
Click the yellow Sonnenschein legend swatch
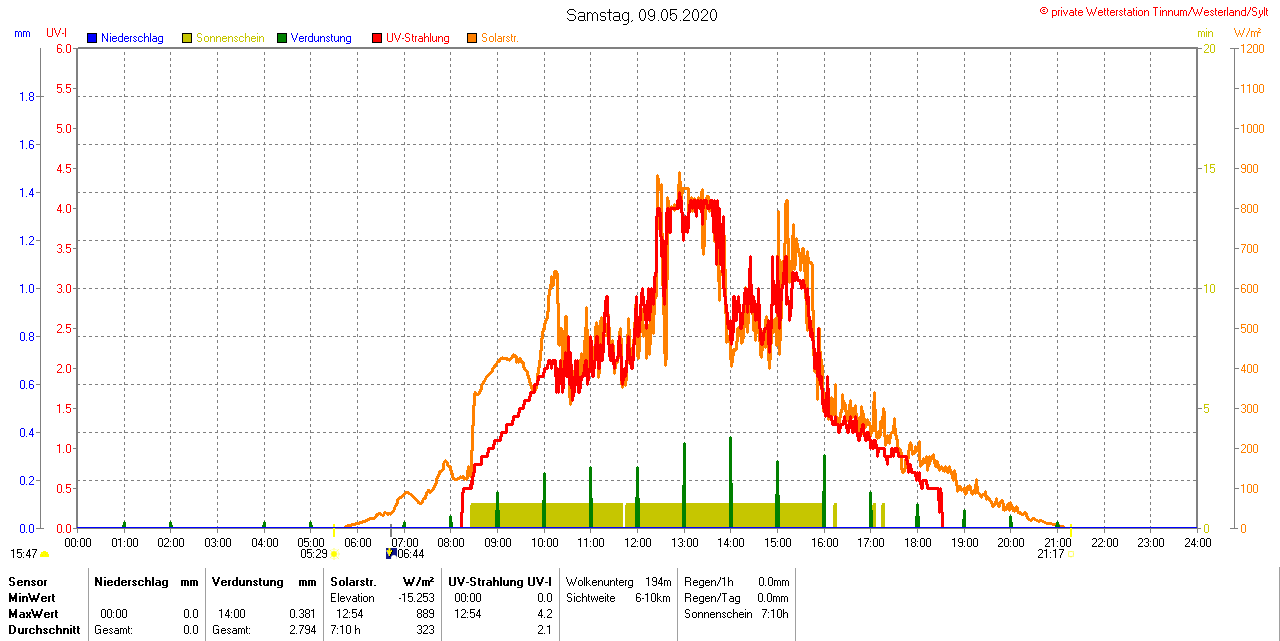(187, 38)
